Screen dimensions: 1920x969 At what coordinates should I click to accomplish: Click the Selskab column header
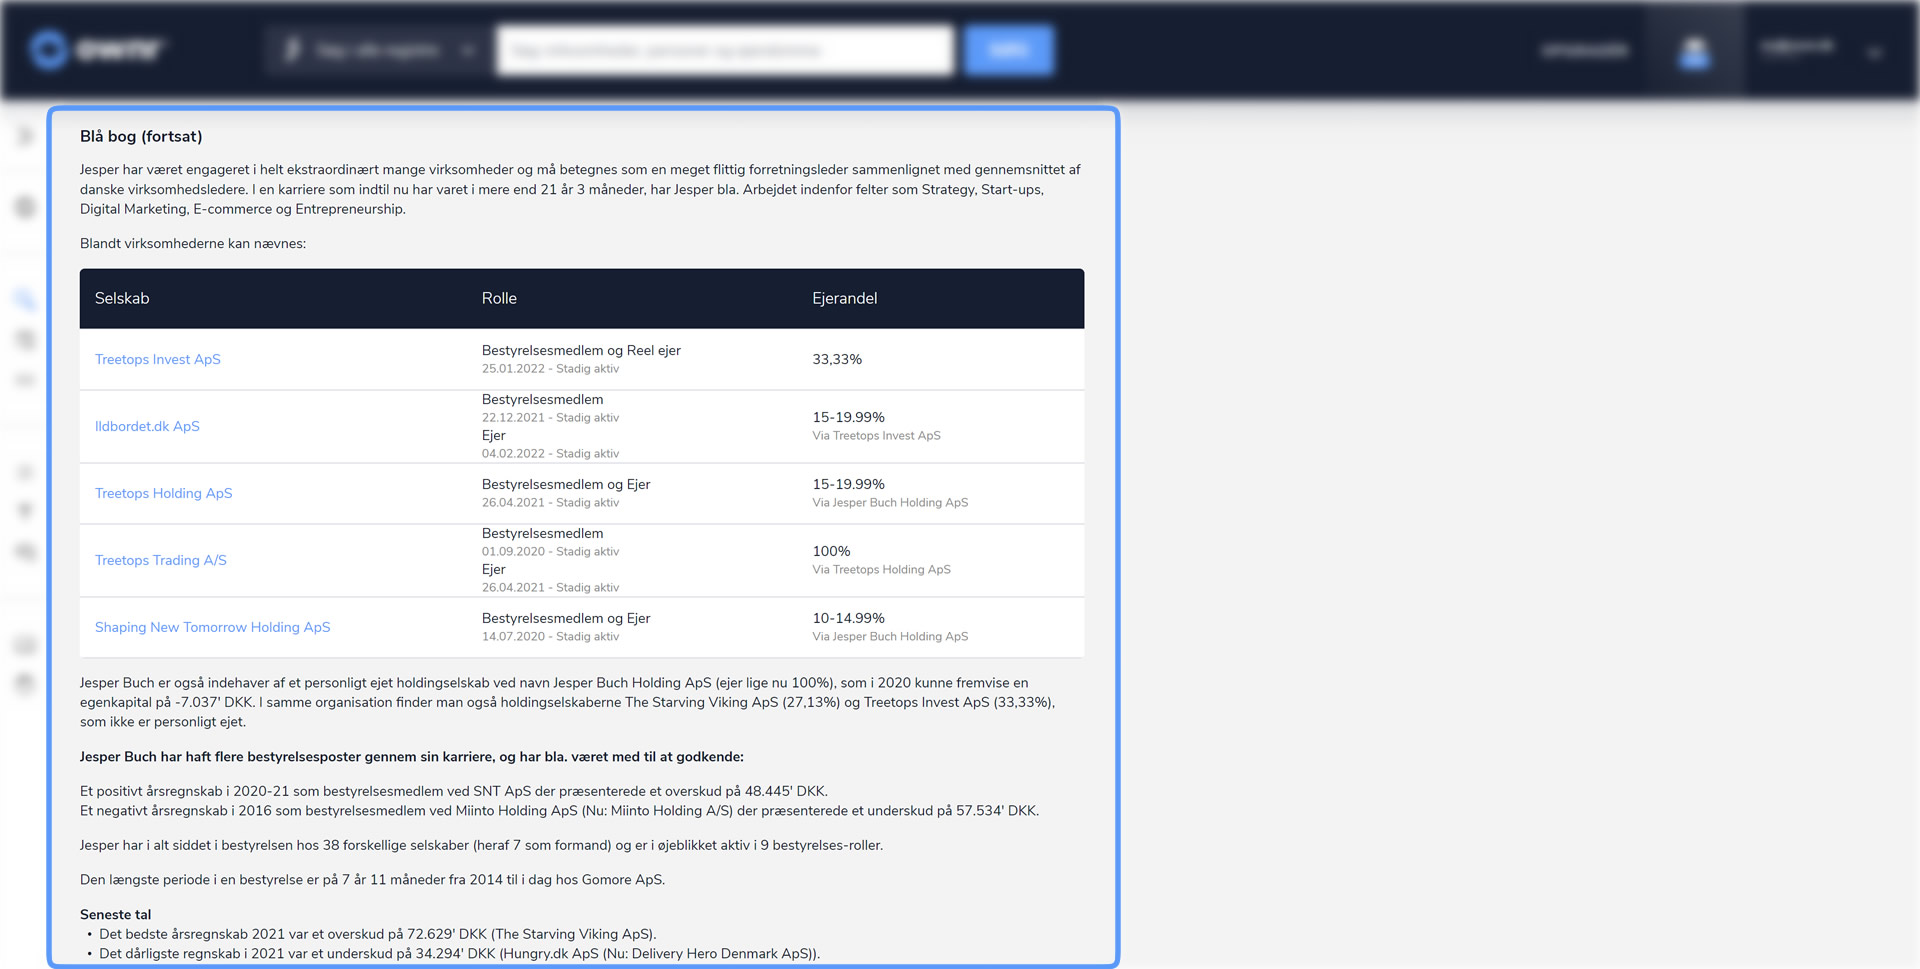tap(122, 298)
